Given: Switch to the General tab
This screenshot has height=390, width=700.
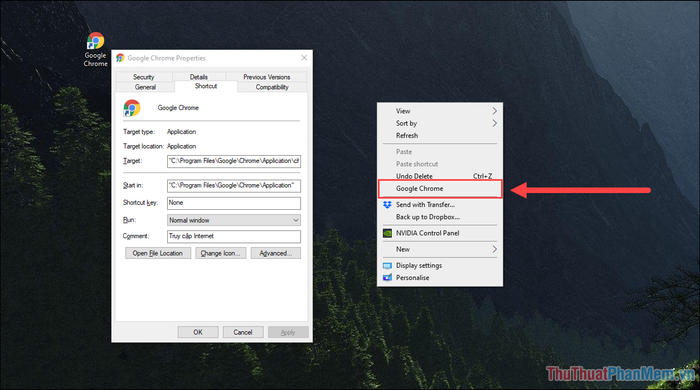Looking at the screenshot, I should (146, 87).
